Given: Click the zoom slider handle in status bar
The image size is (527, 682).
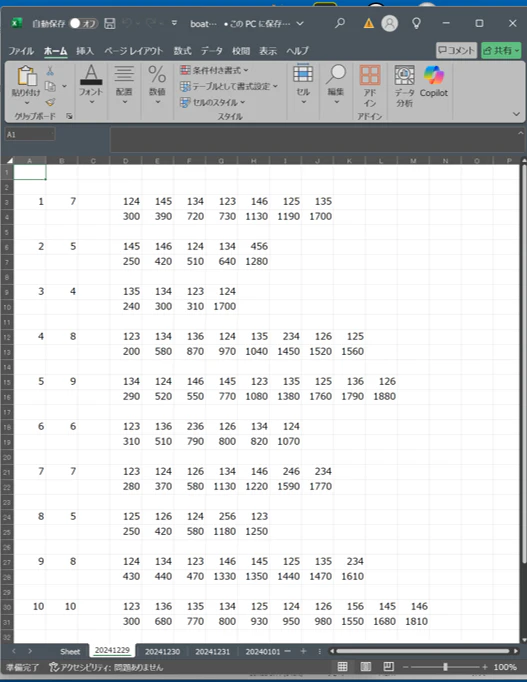Looking at the screenshot, I should (445, 666).
